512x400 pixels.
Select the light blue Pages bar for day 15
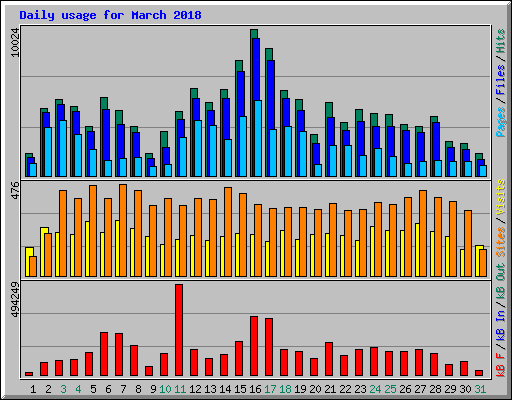(x=243, y=146)
